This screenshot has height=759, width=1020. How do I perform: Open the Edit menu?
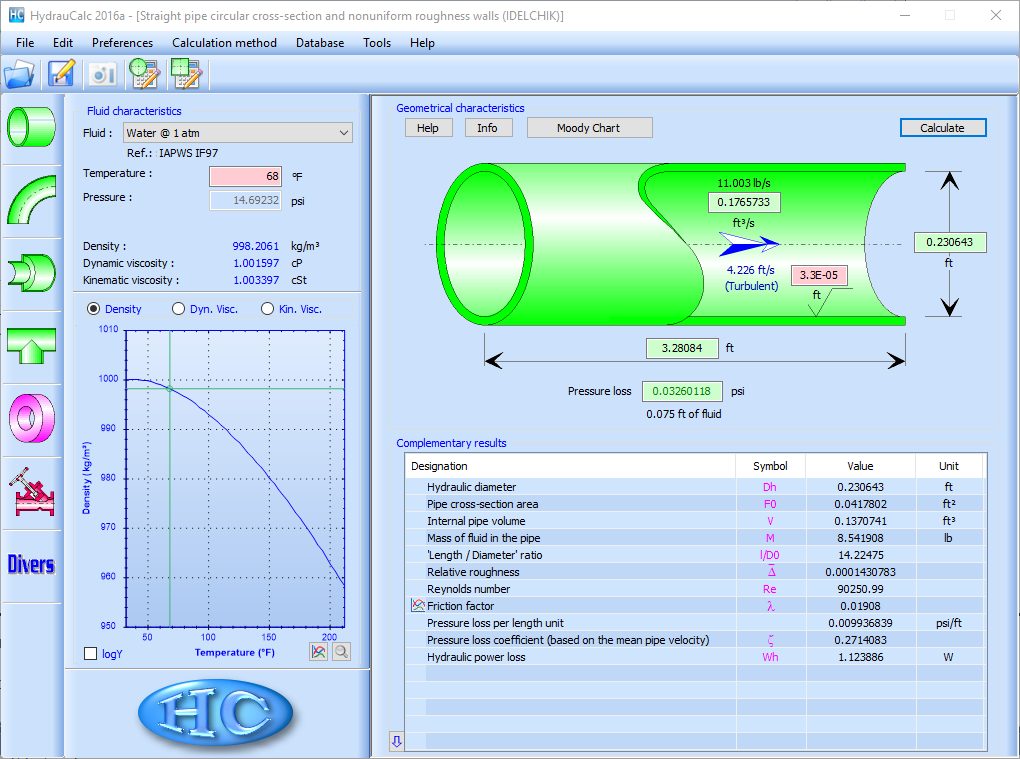tap(62, 43)
